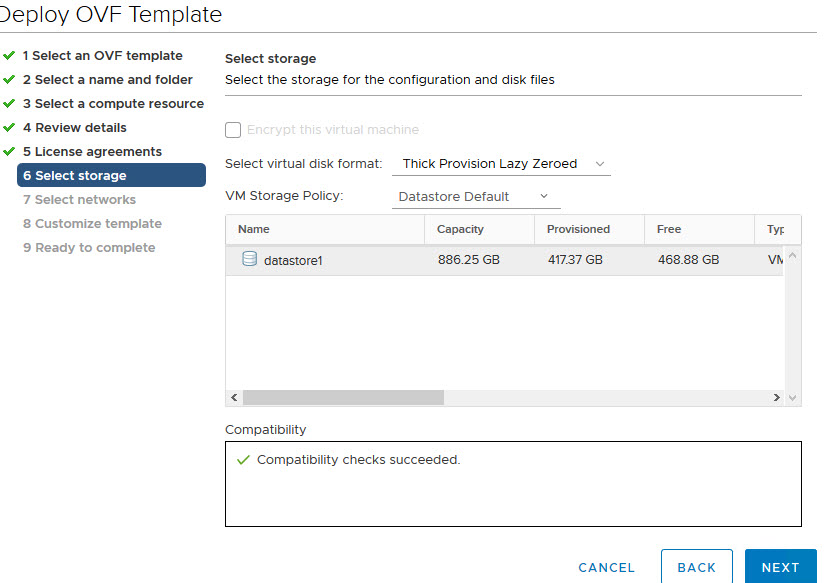831x583 pixels.
Task: Go to step 2 Select a name and folder
Action: 107,80
